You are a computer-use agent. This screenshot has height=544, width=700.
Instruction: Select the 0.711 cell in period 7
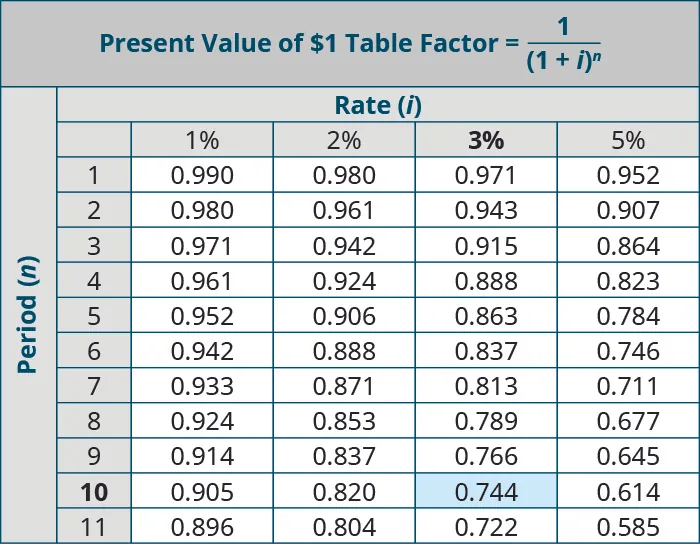pyautogui.click(x=628, y=386)
